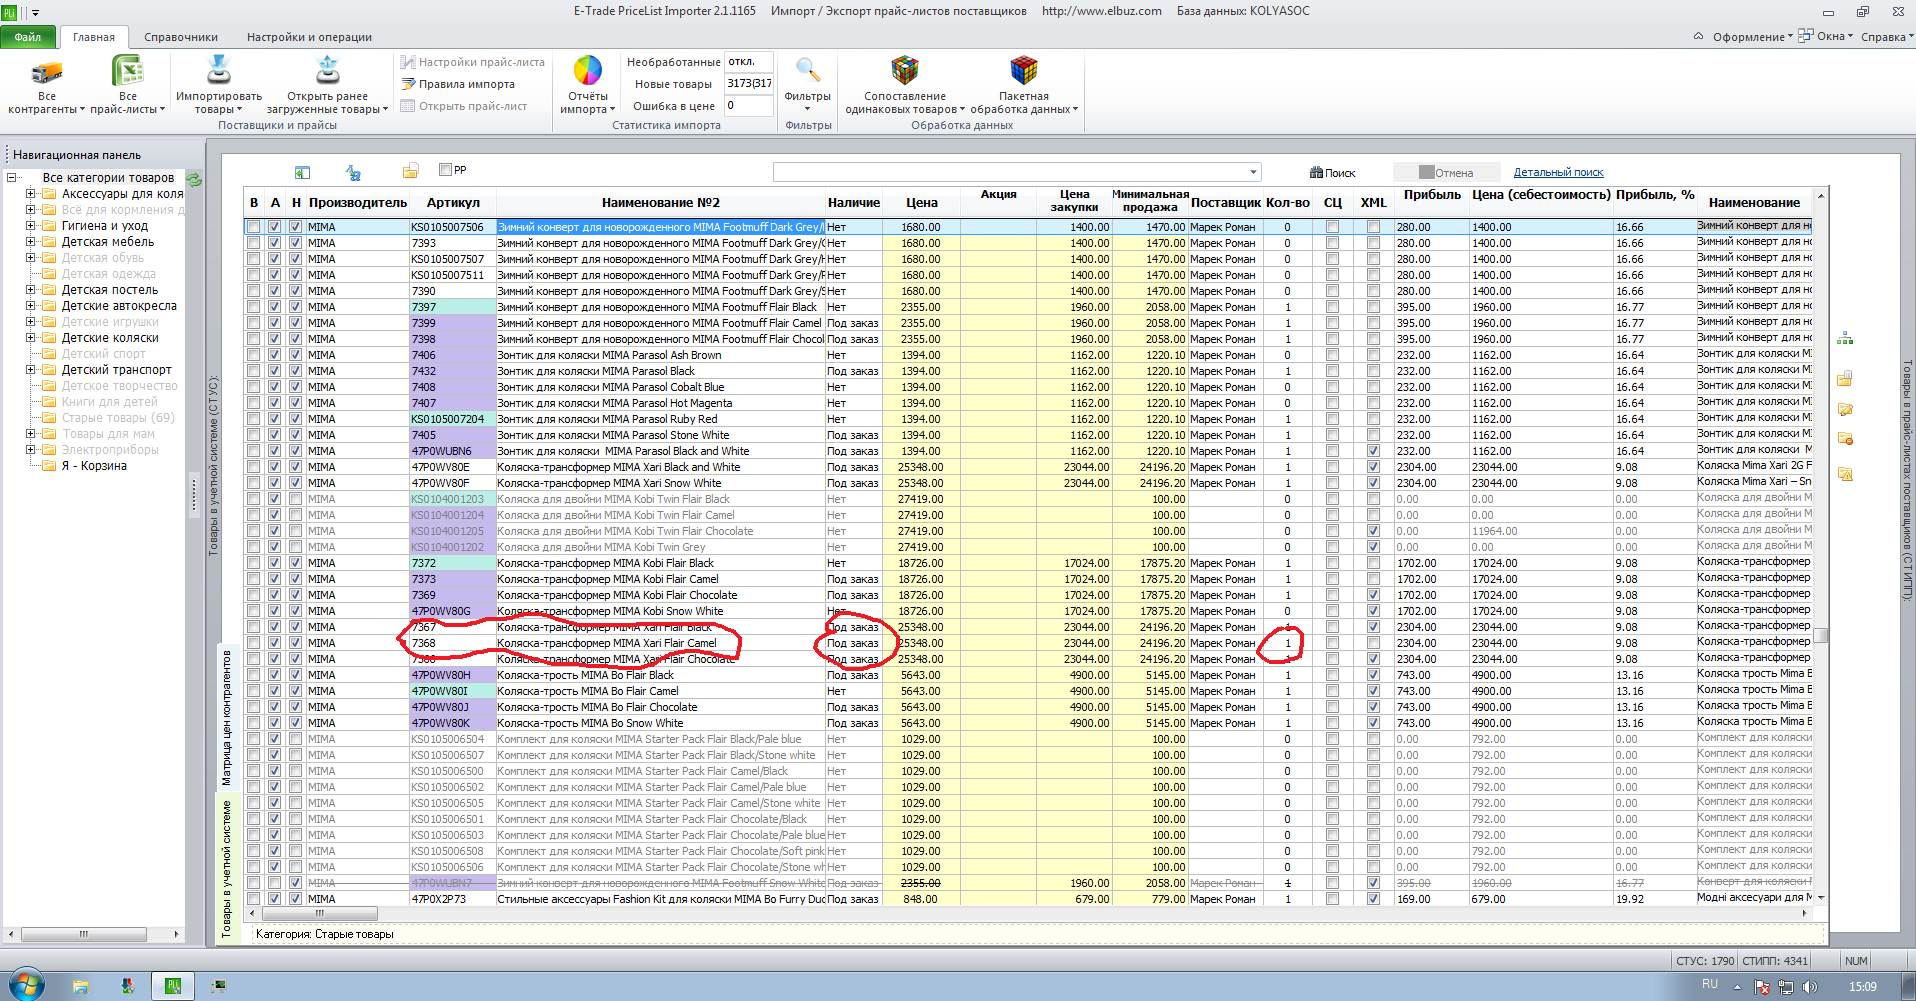The width and height of the screenshot is (1916, 1001).
Task: Switch to the Справочники ribbon tab
Action: (x=181, y=37)
